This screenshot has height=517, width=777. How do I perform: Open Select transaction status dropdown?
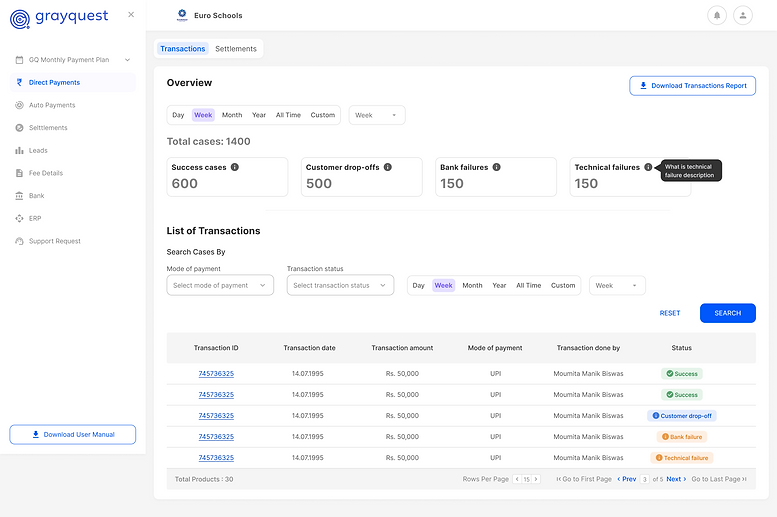(340, 286)
